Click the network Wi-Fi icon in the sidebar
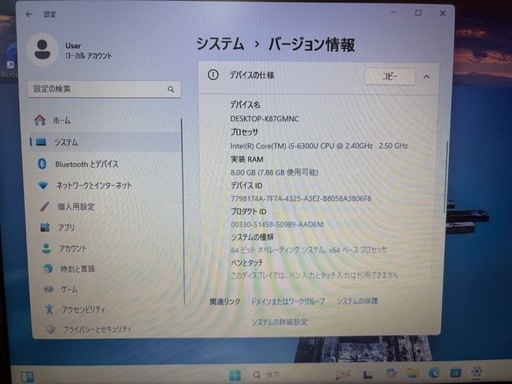Screen dimensions: 512x384 (x=43, y=185)
